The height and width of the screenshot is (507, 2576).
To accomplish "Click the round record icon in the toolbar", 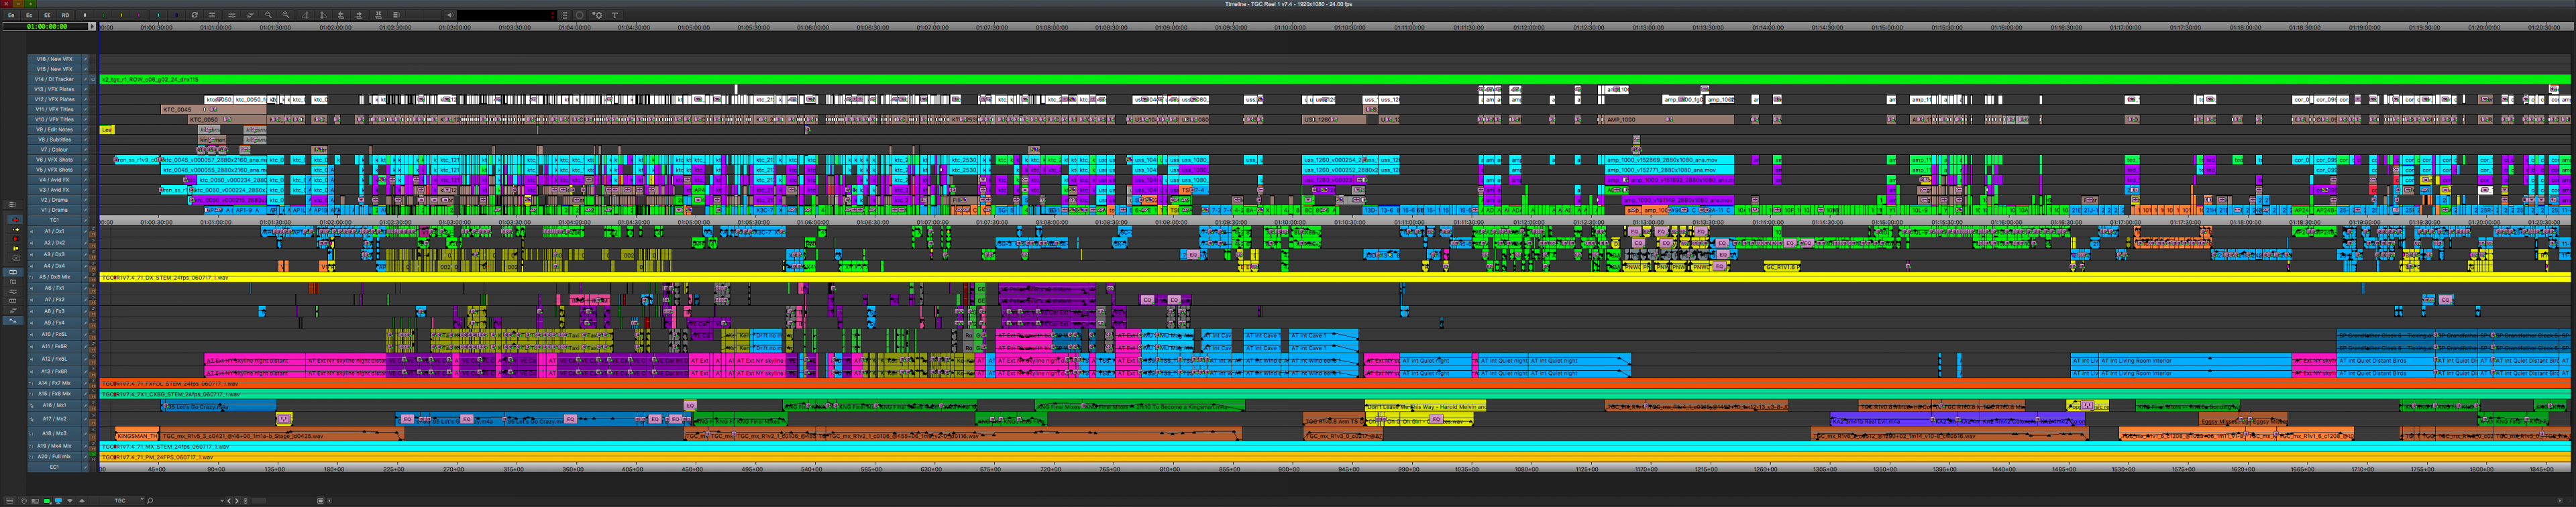I will click(x=579, y=16).
